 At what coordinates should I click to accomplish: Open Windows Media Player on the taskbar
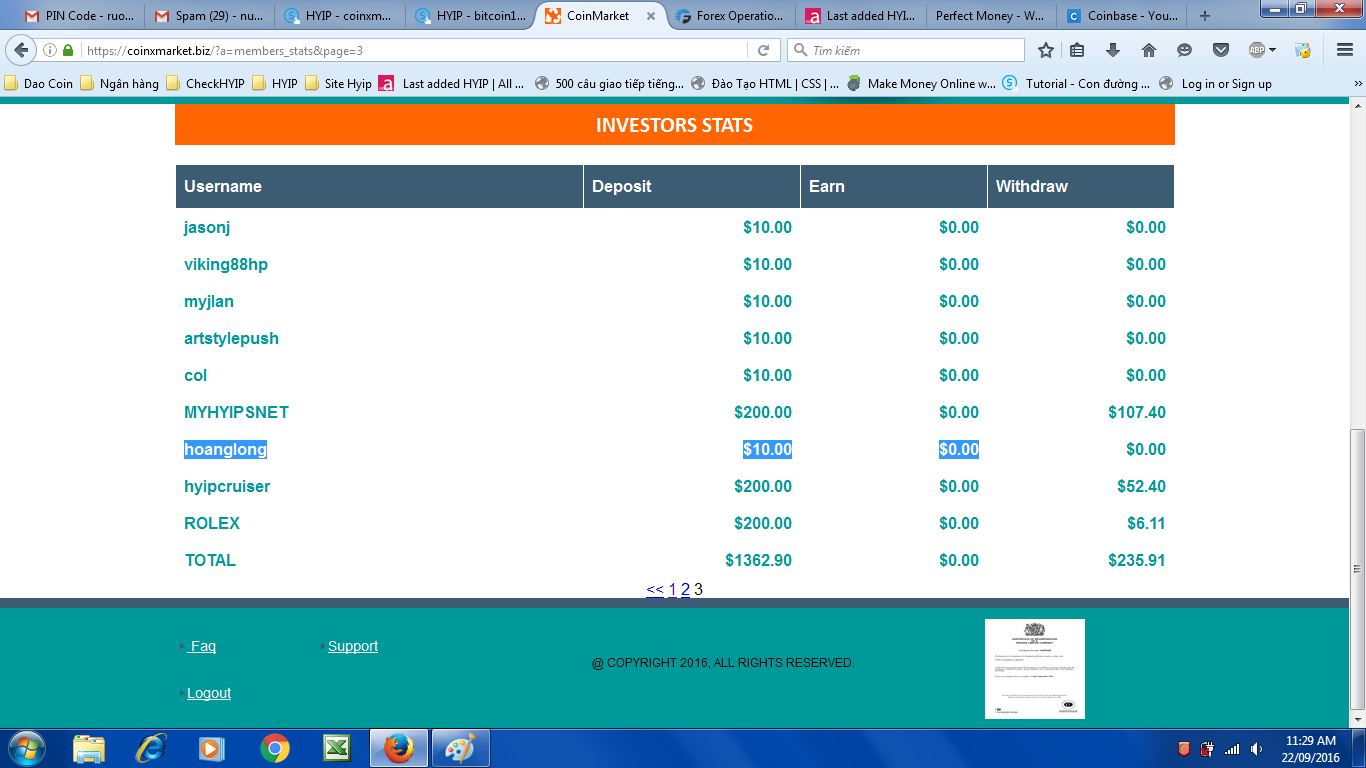pos(211,748)
